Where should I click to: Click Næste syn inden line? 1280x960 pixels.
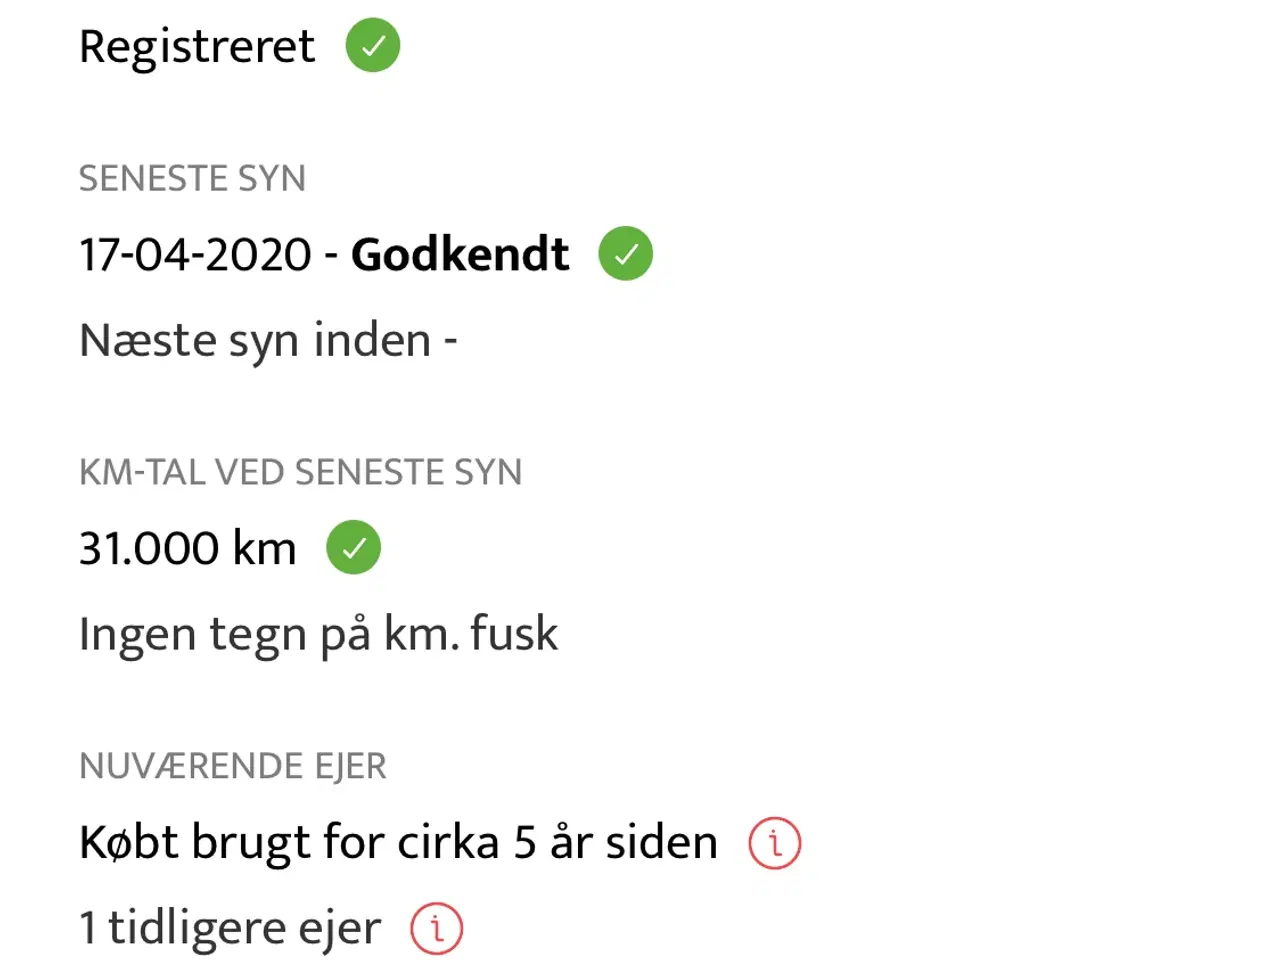(x=268, y=342)
